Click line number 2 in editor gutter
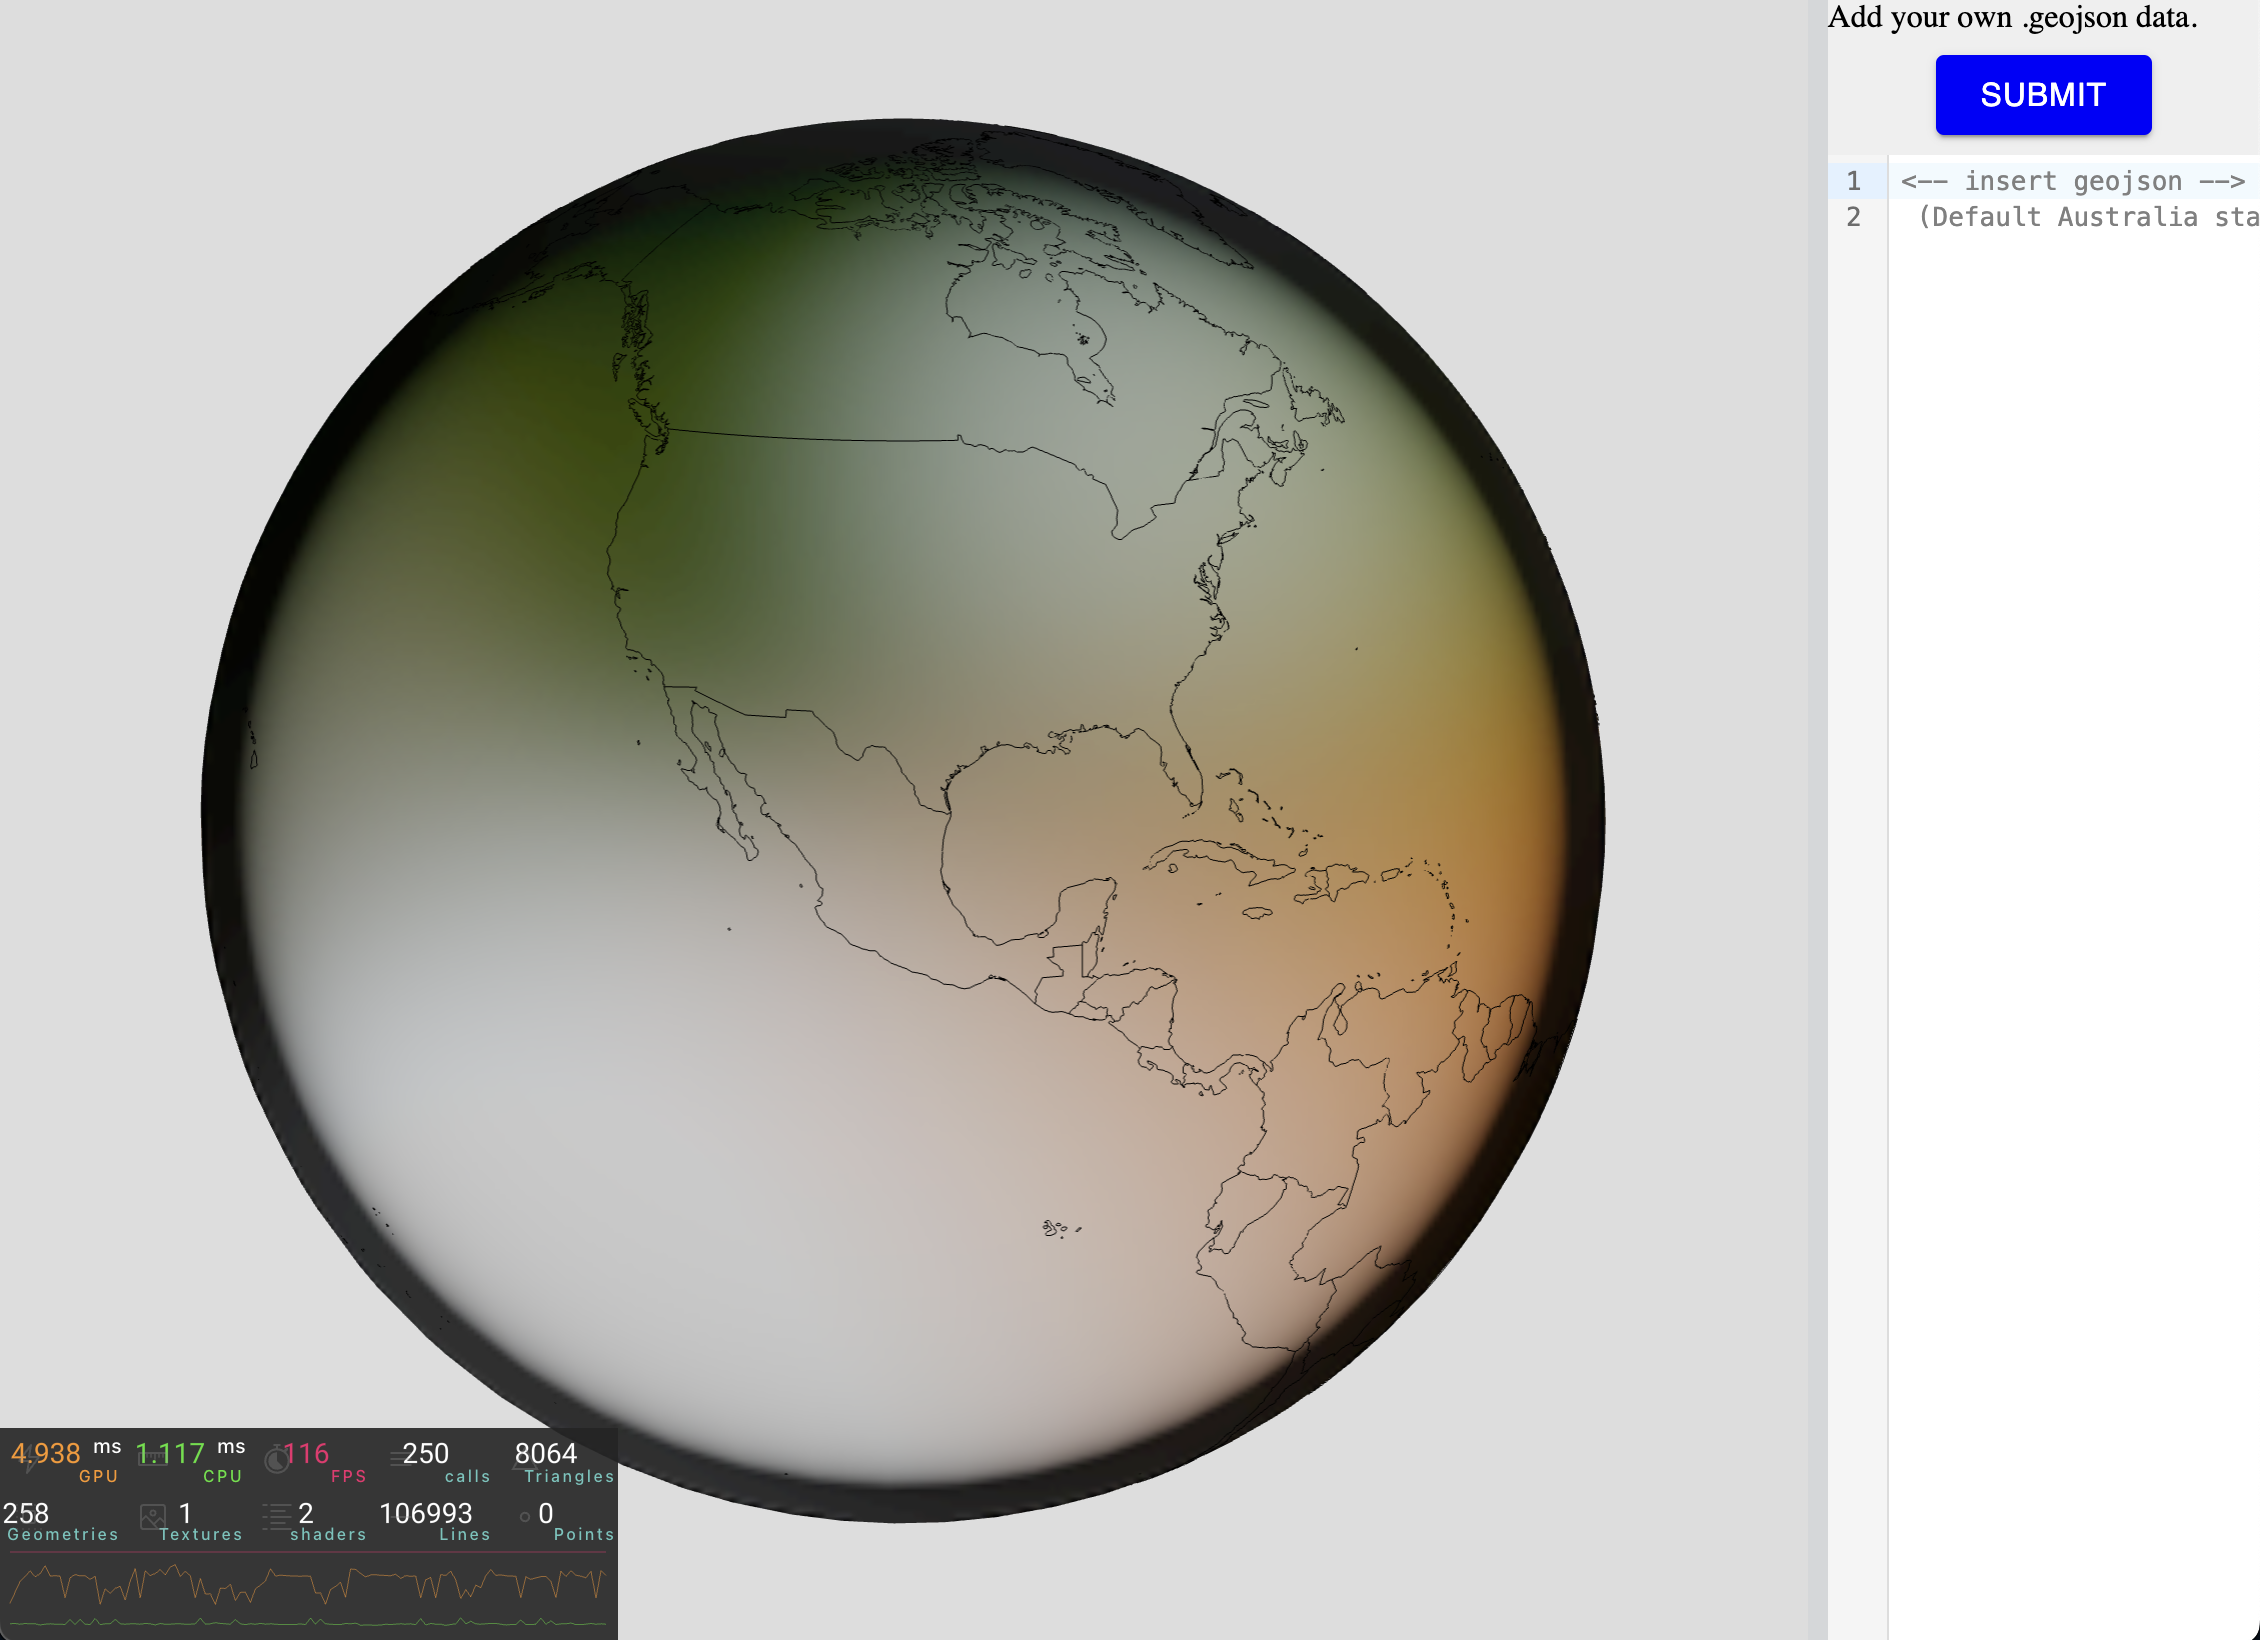2260x1640 pixels. point(1853,217)
